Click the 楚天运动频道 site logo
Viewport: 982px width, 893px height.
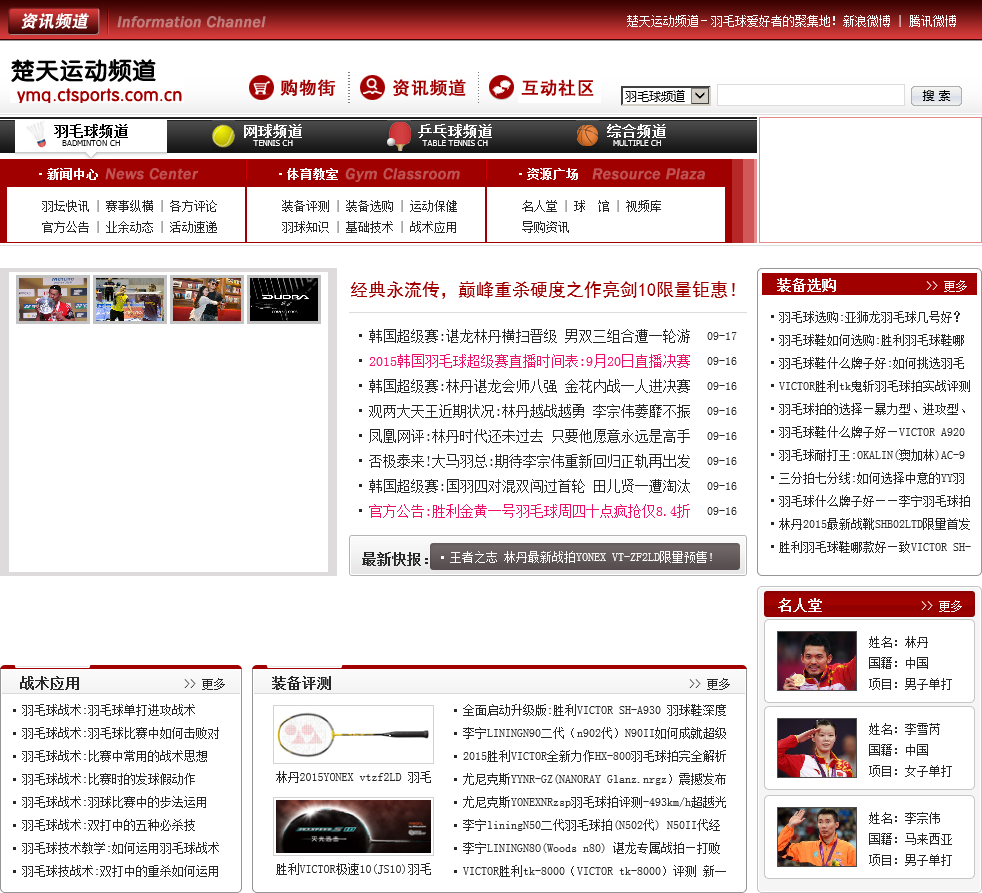pos(96,80)
